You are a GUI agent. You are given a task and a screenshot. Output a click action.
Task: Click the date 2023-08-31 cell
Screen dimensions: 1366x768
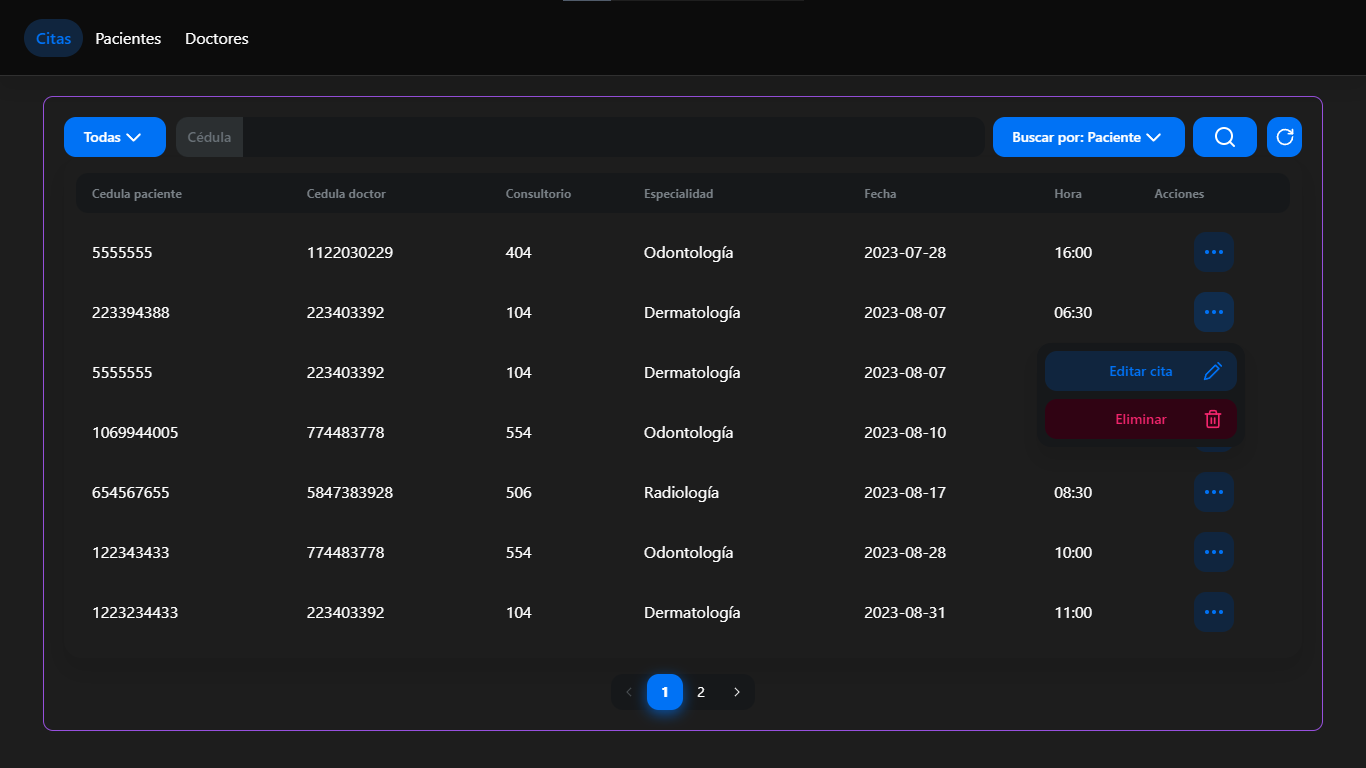click(905, 612)
